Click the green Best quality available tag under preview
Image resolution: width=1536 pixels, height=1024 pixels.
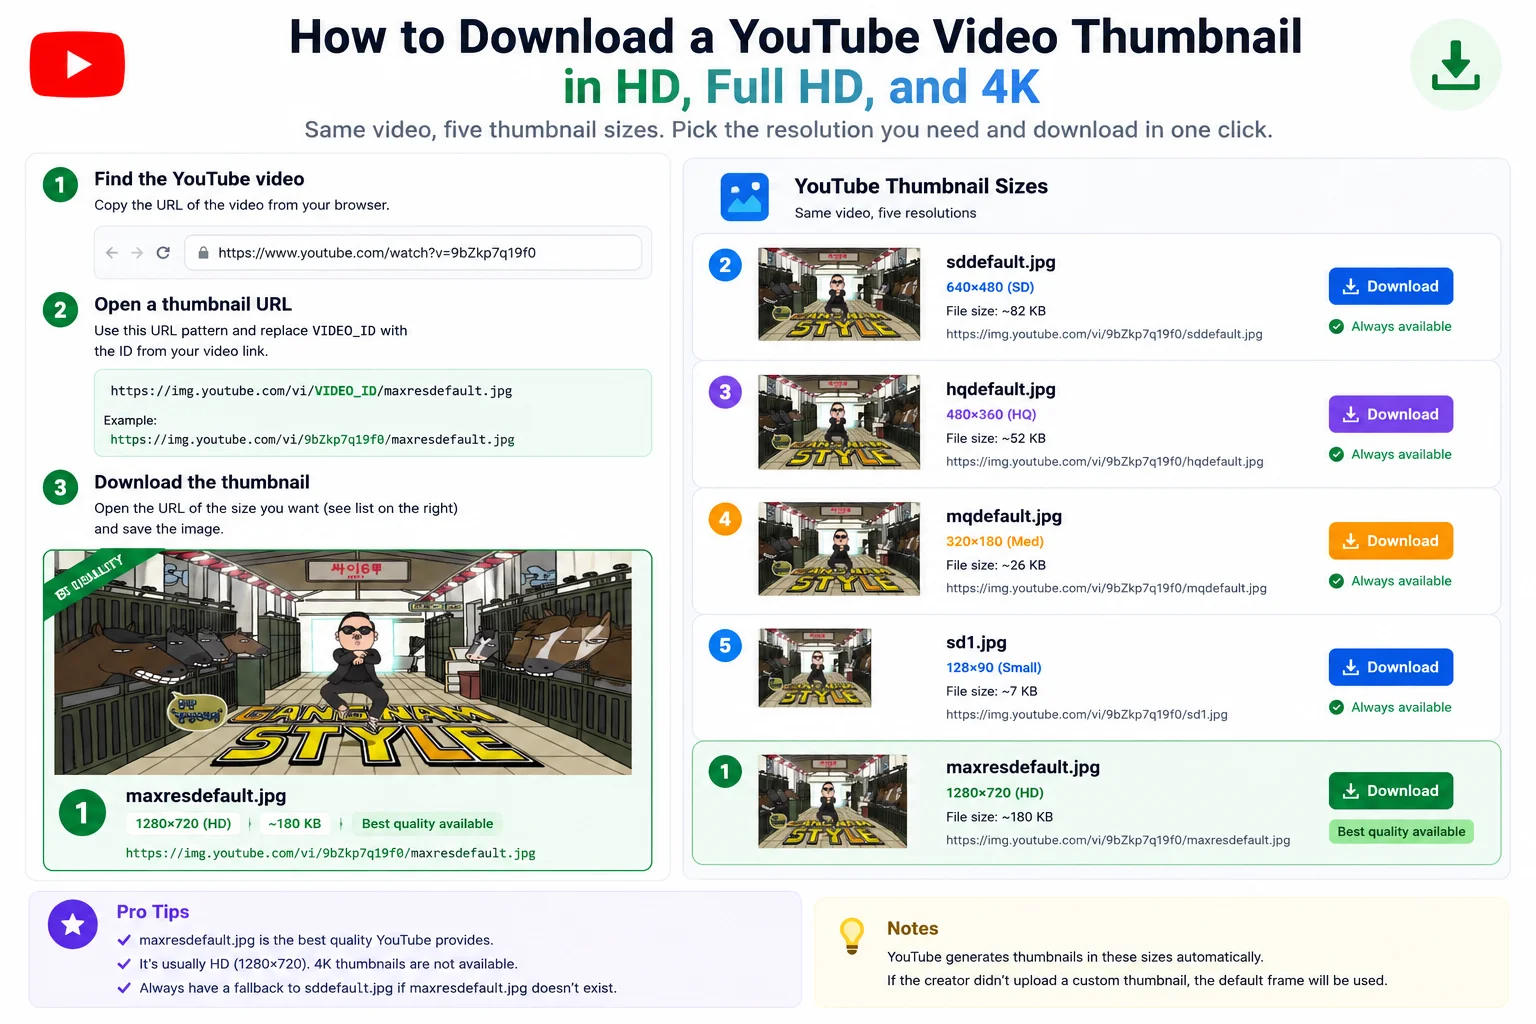pos(427,824)
